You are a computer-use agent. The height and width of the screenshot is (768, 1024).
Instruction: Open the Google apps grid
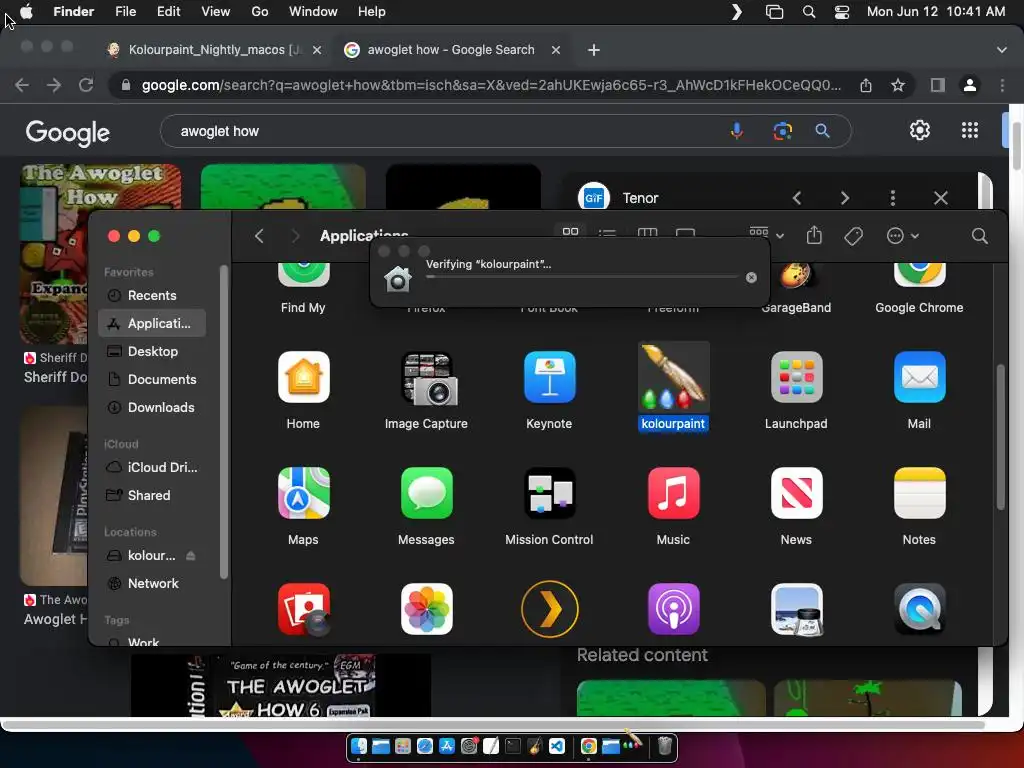[970, 130]
